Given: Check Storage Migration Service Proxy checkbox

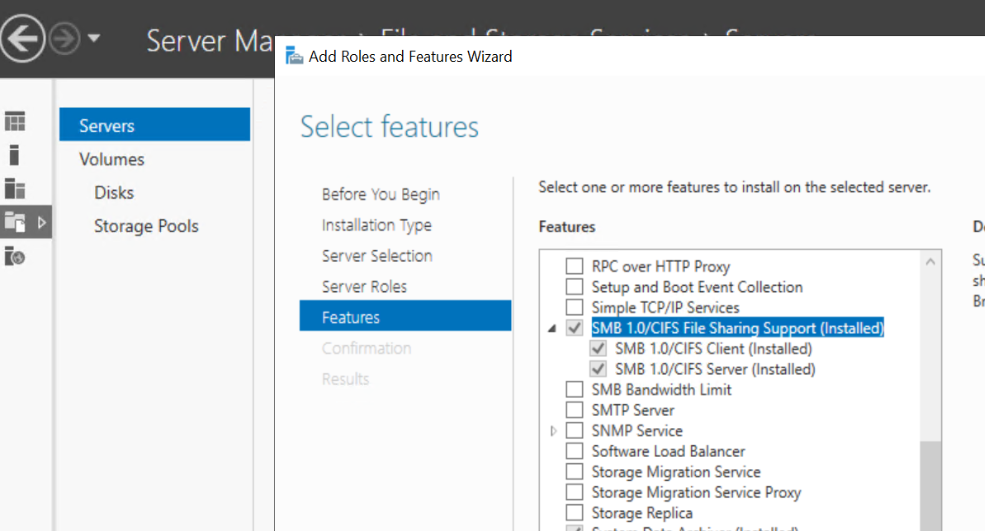Looking at the screenshot, I should click(x=574, y=492).
